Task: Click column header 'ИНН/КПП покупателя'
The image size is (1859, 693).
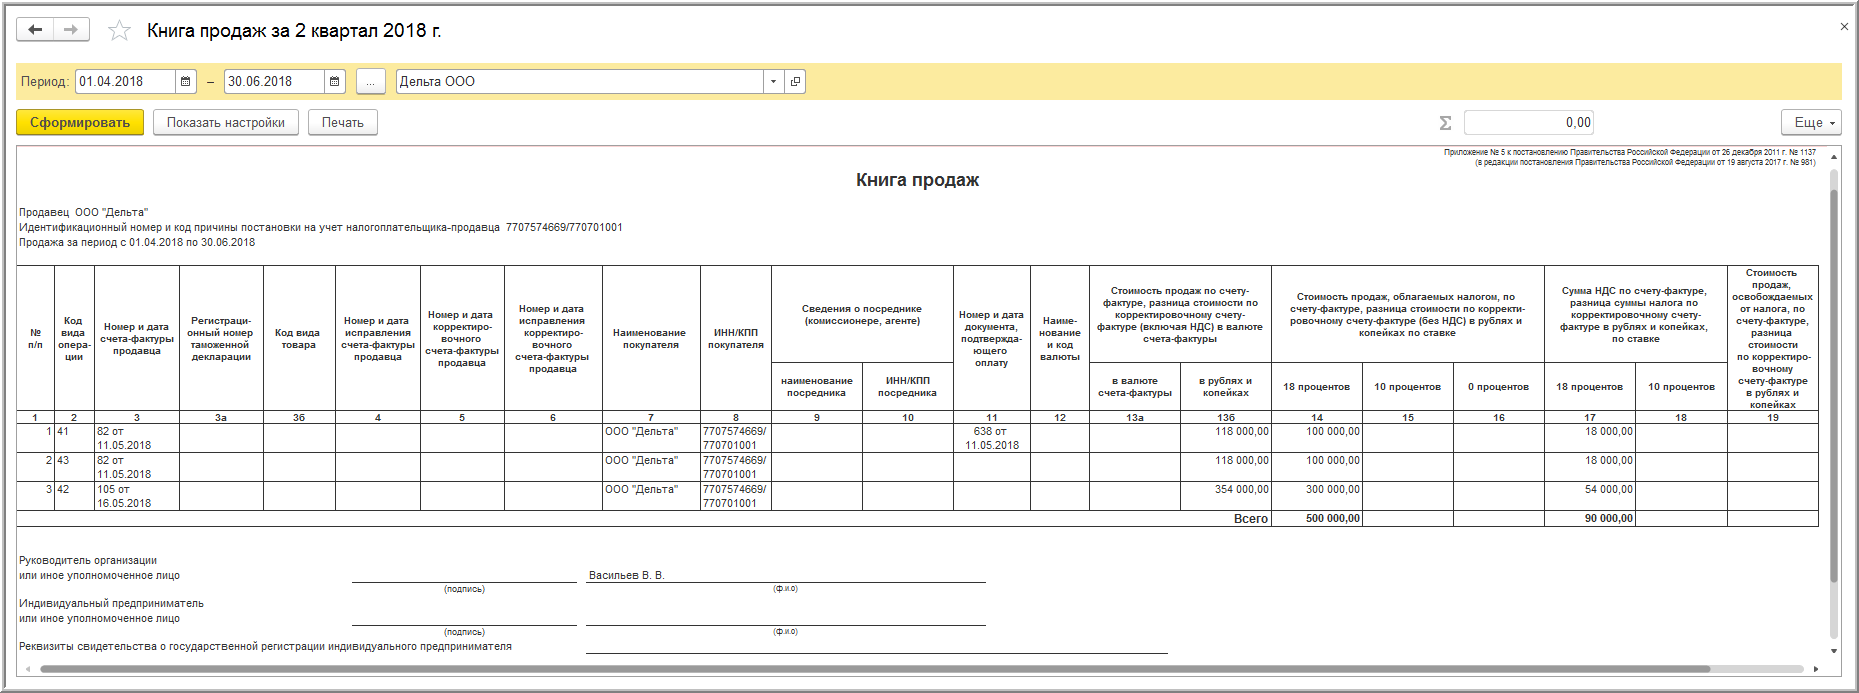Action: coord(736,339)
